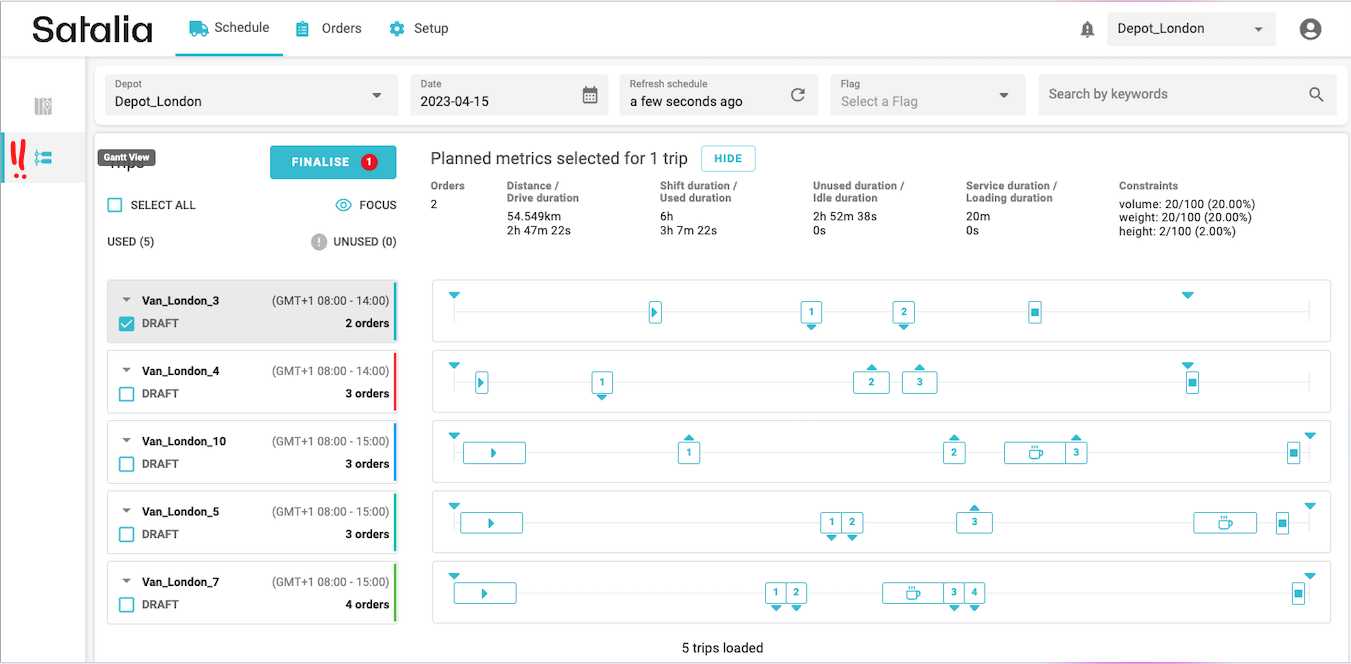Open the map view sidebar icon
Screen dimensions: 1351x664
click(43, 106)
